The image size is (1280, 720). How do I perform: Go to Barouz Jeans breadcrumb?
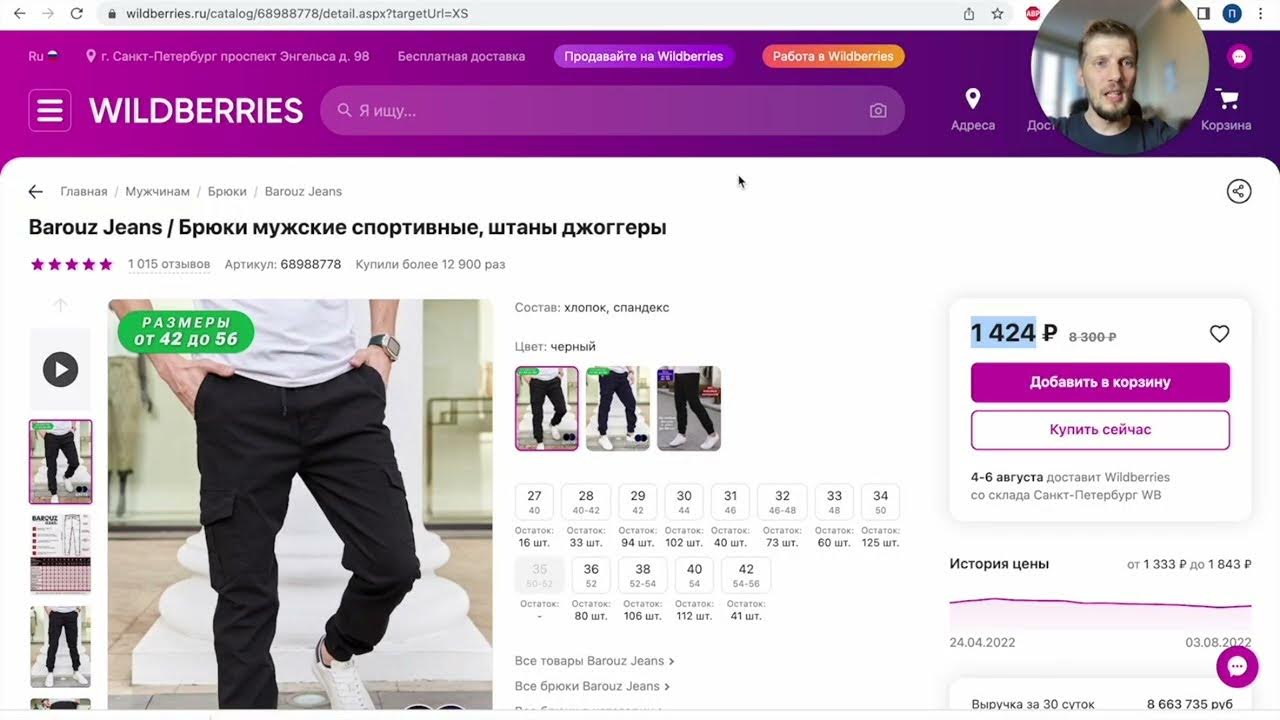(x=303, y=191)
